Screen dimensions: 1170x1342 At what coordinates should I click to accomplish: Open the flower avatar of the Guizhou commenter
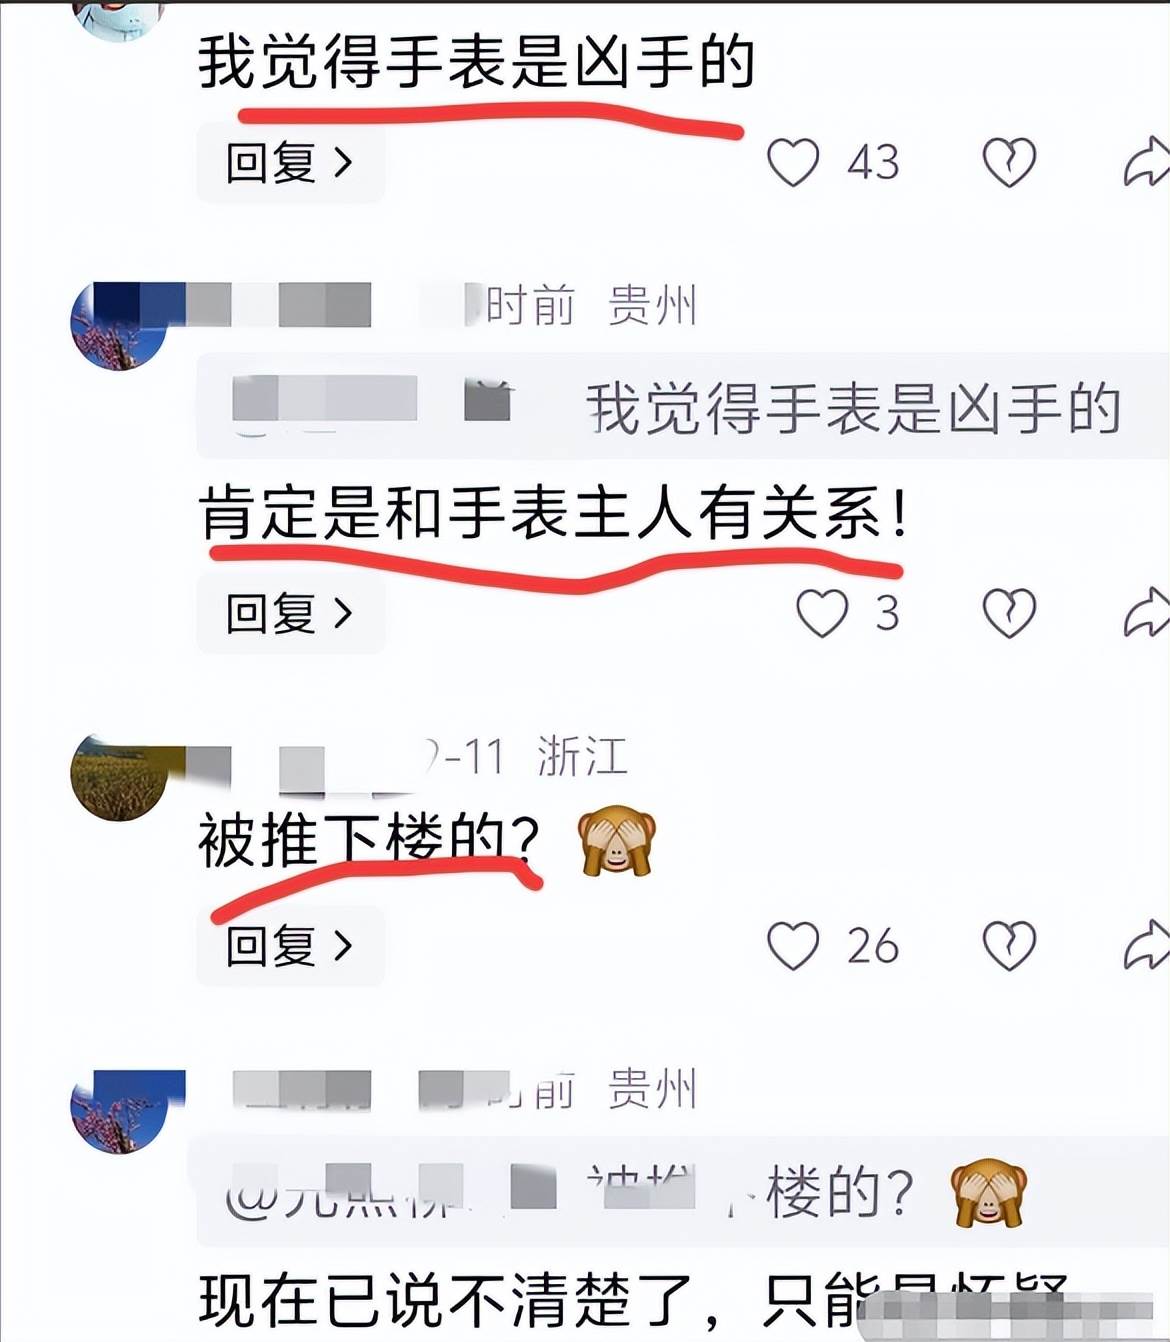118,325
